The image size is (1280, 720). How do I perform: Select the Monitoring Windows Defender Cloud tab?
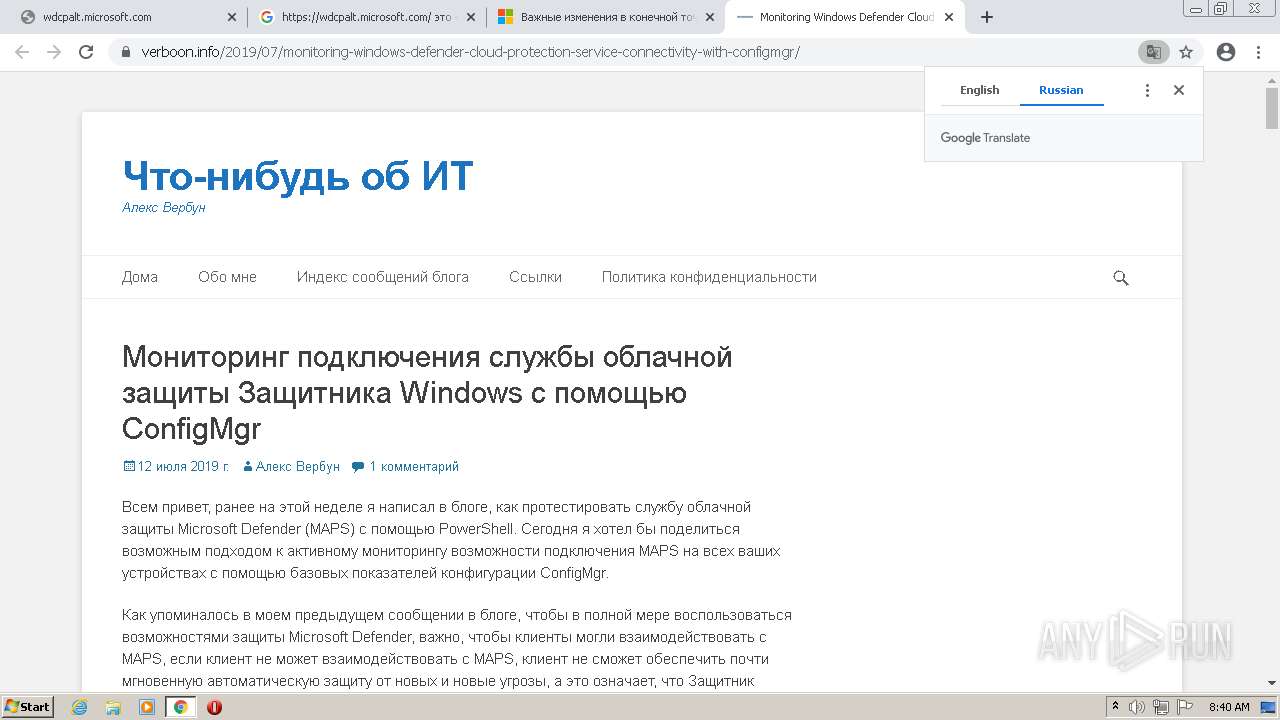[x=845, y=17]
